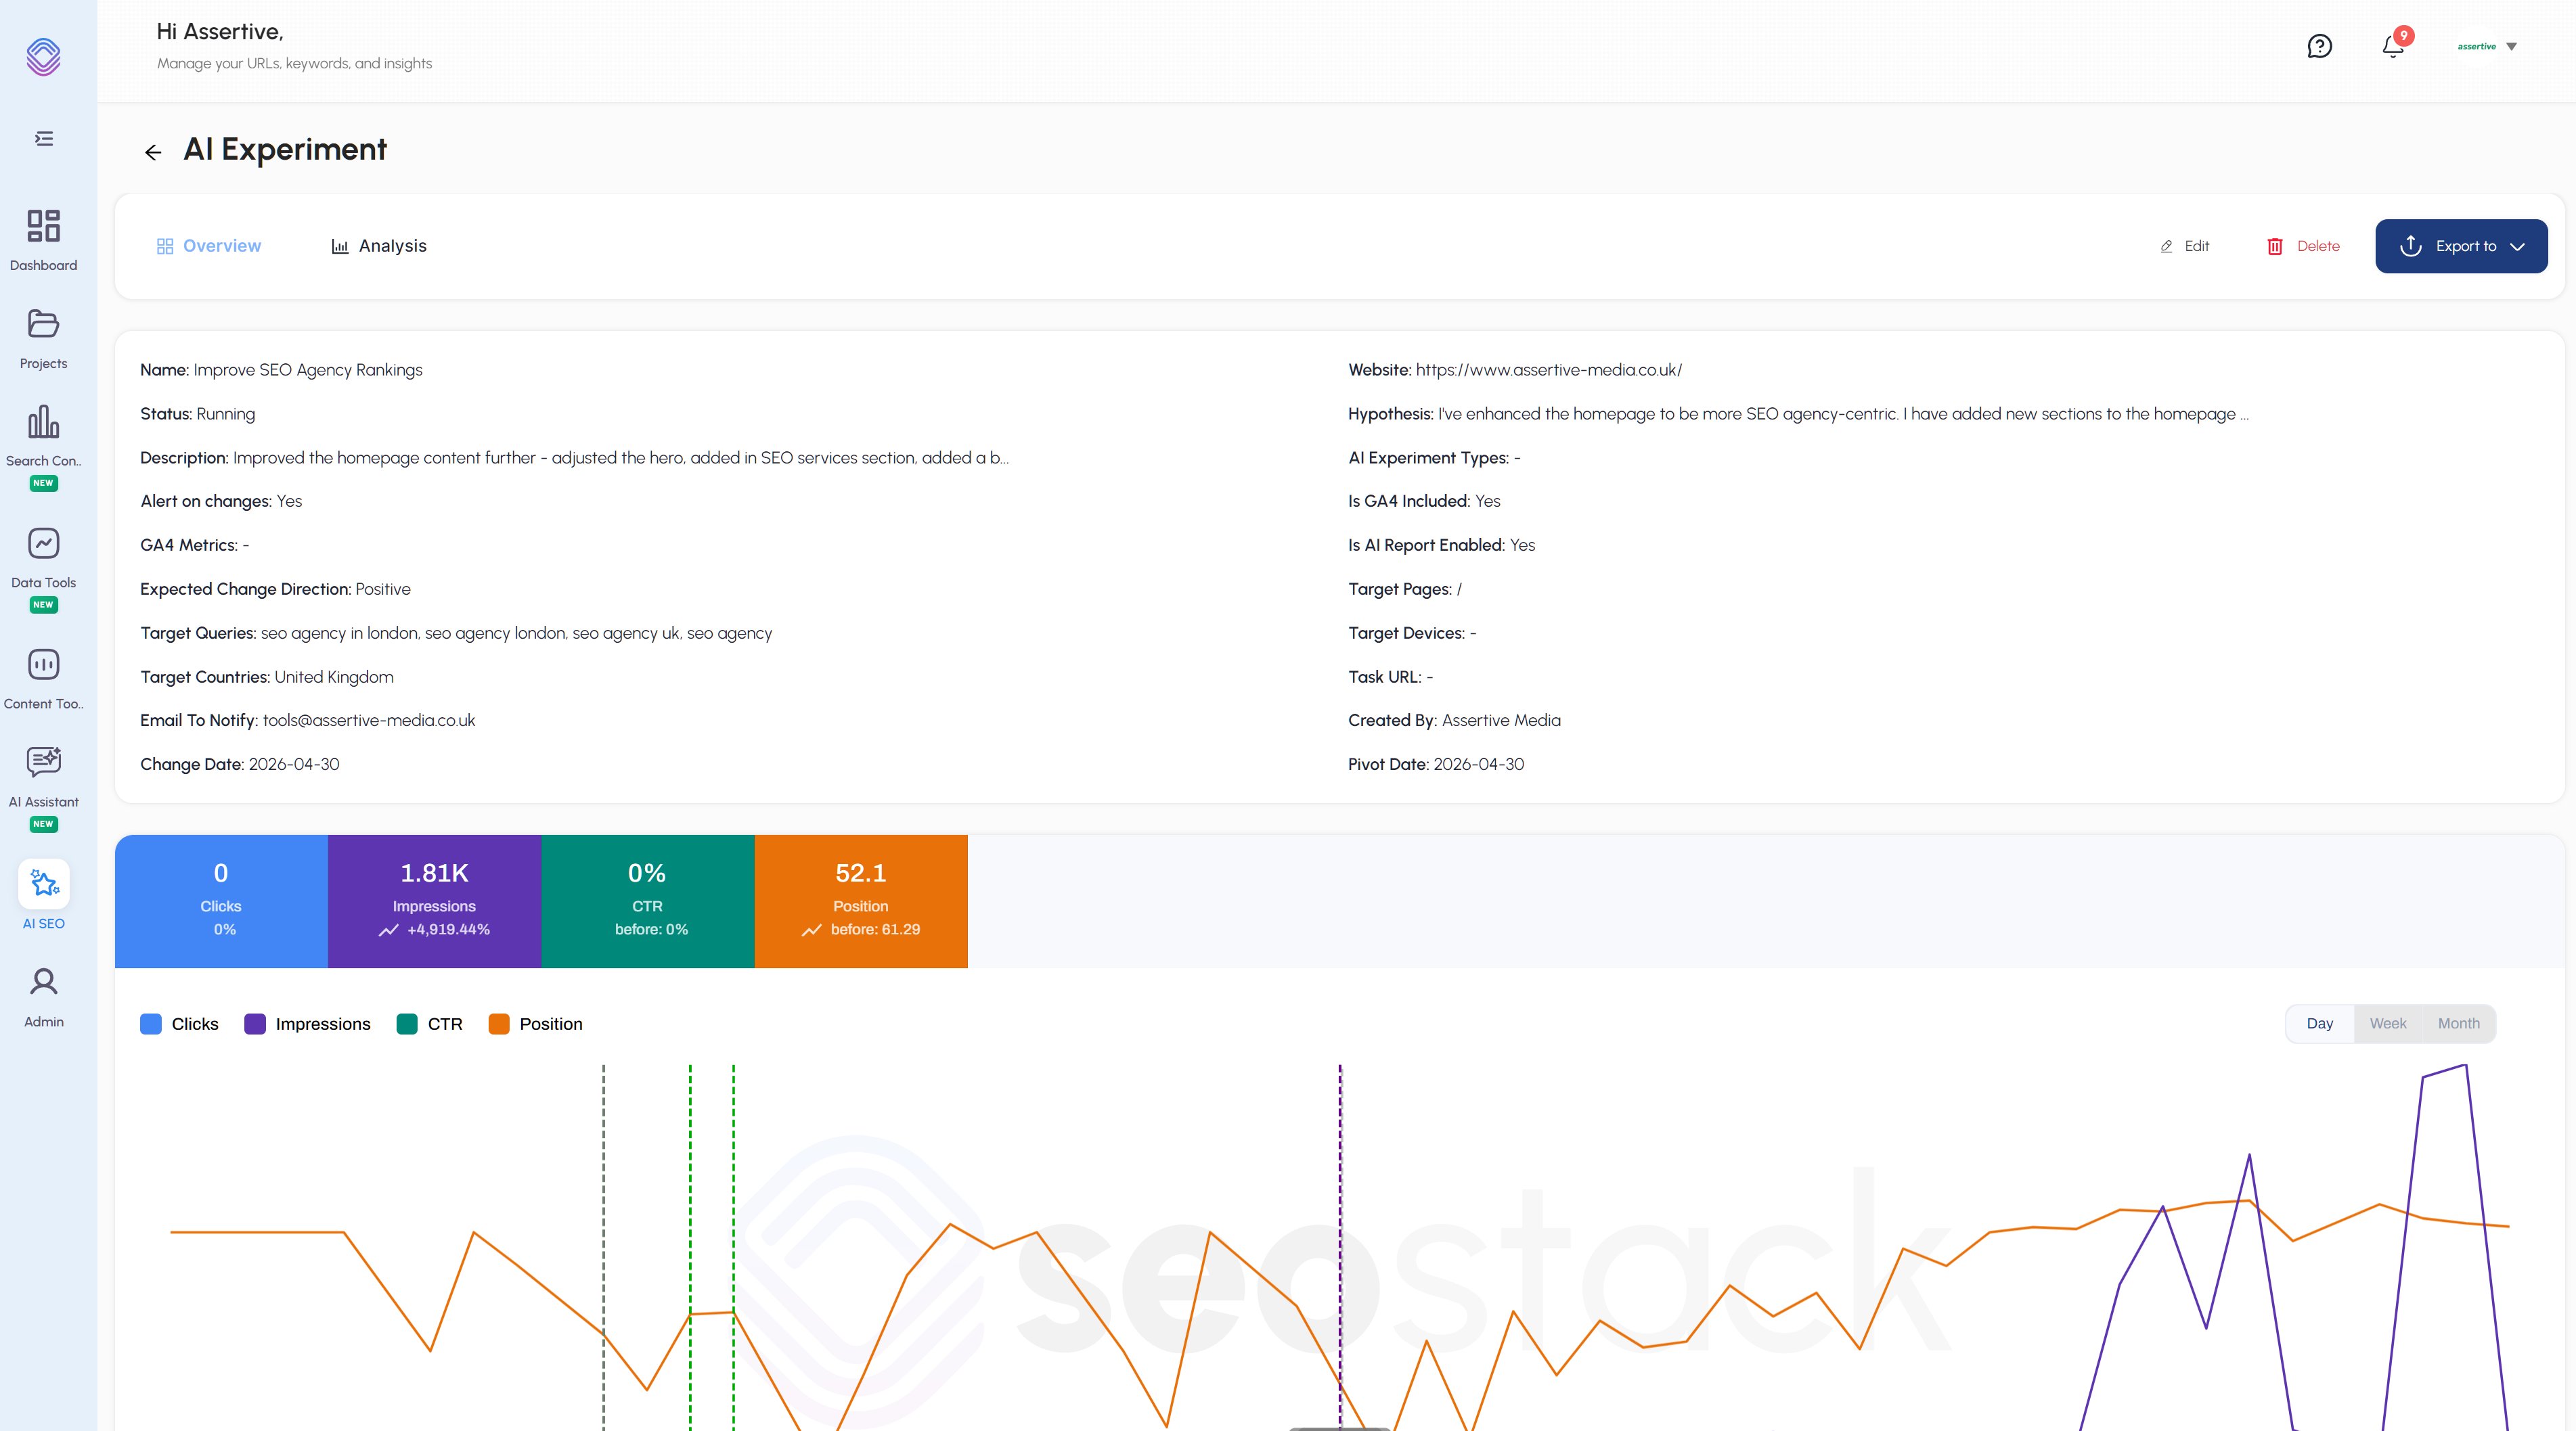2576x1431 pixels.
Task: Click the Overview grid icon
Action: click(x=165, y=246)
